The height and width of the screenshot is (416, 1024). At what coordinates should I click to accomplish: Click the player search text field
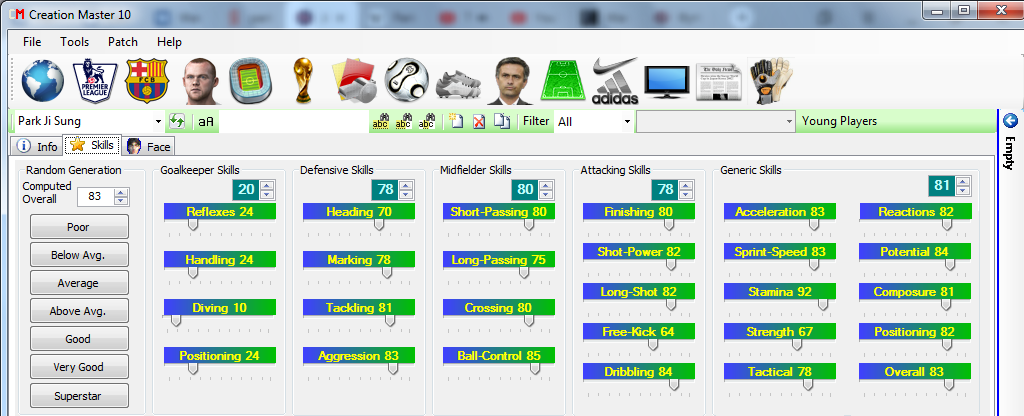(x=292, y=121)
